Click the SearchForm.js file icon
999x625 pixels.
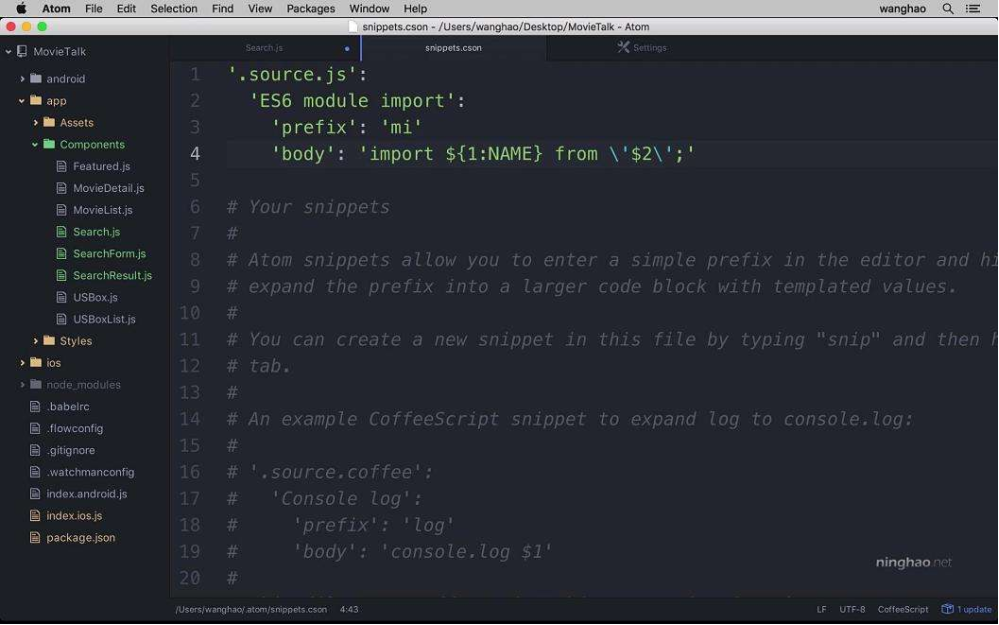pyautogui.click(x=61, y=254)
